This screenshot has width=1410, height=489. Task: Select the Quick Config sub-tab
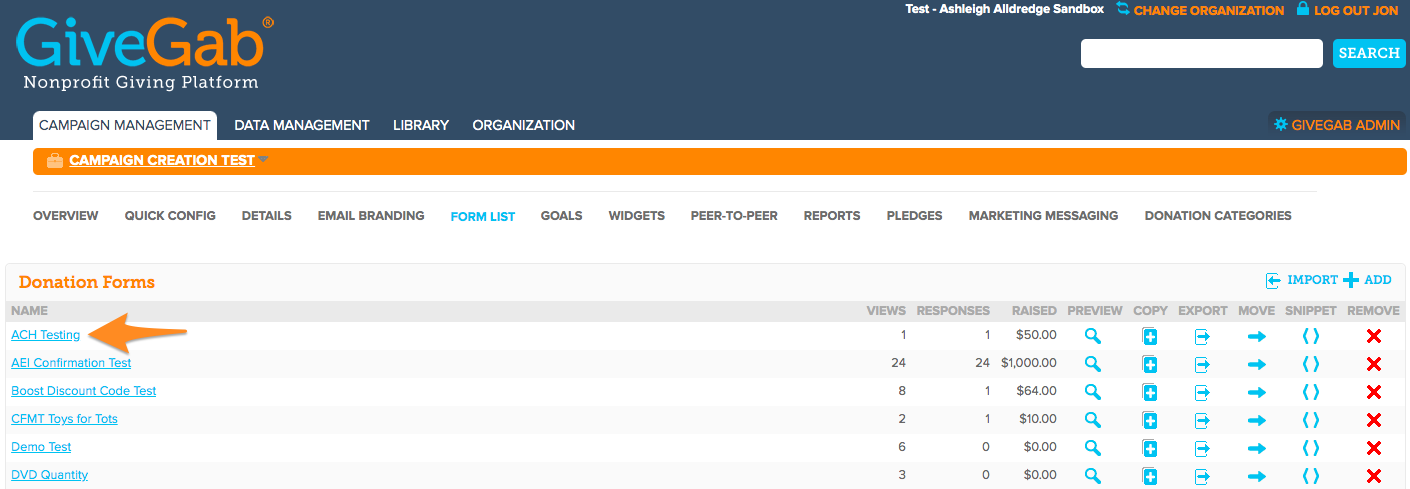pyautogui.click(x=170, y=216)
